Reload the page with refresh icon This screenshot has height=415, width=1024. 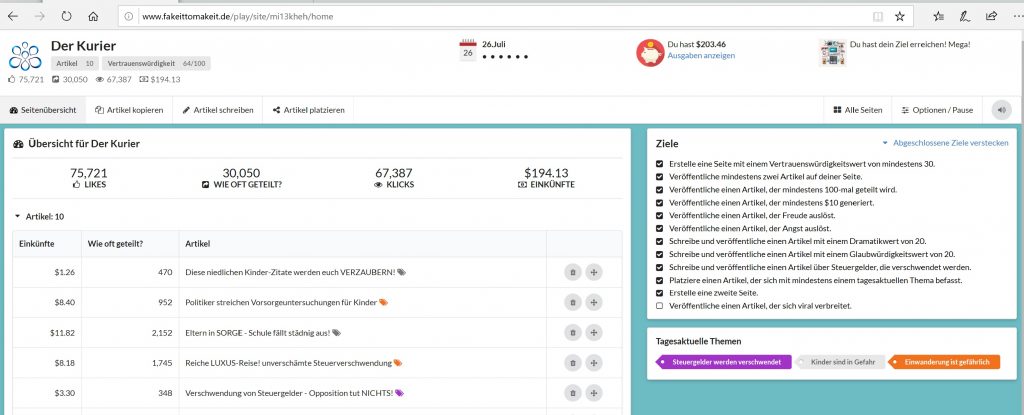coord(66,17)
